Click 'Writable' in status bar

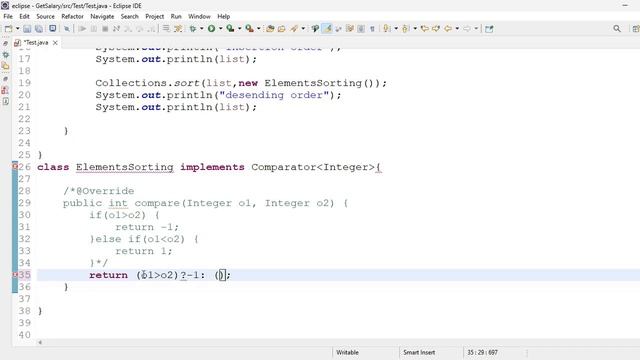pyautogui.click(x=347, y=352)
